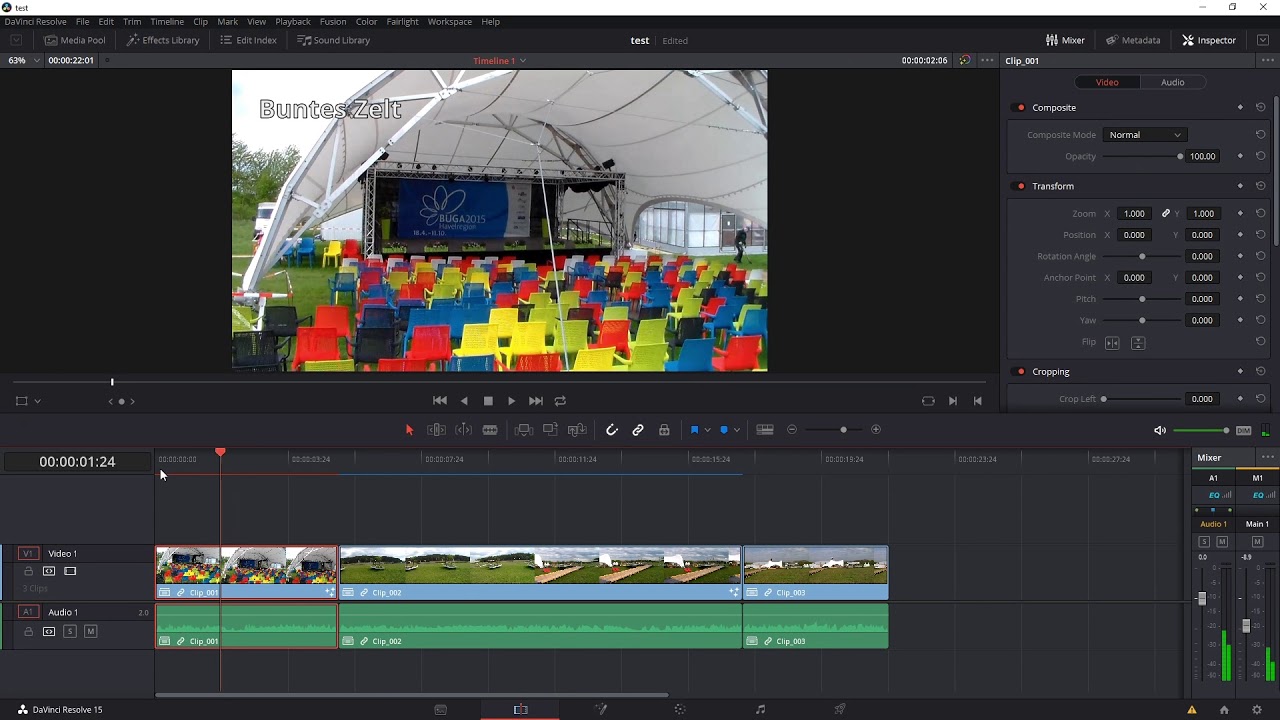
Task: Lock the Video 1 track
Action: click(28, 571)
